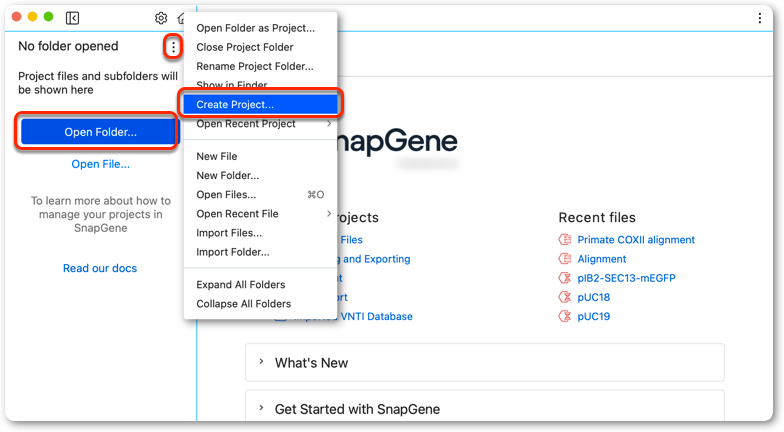The height and width of the screenshot is (432, 784).
Task: Click the Primate COXII alignment file icon
Action: coord(564,240)
